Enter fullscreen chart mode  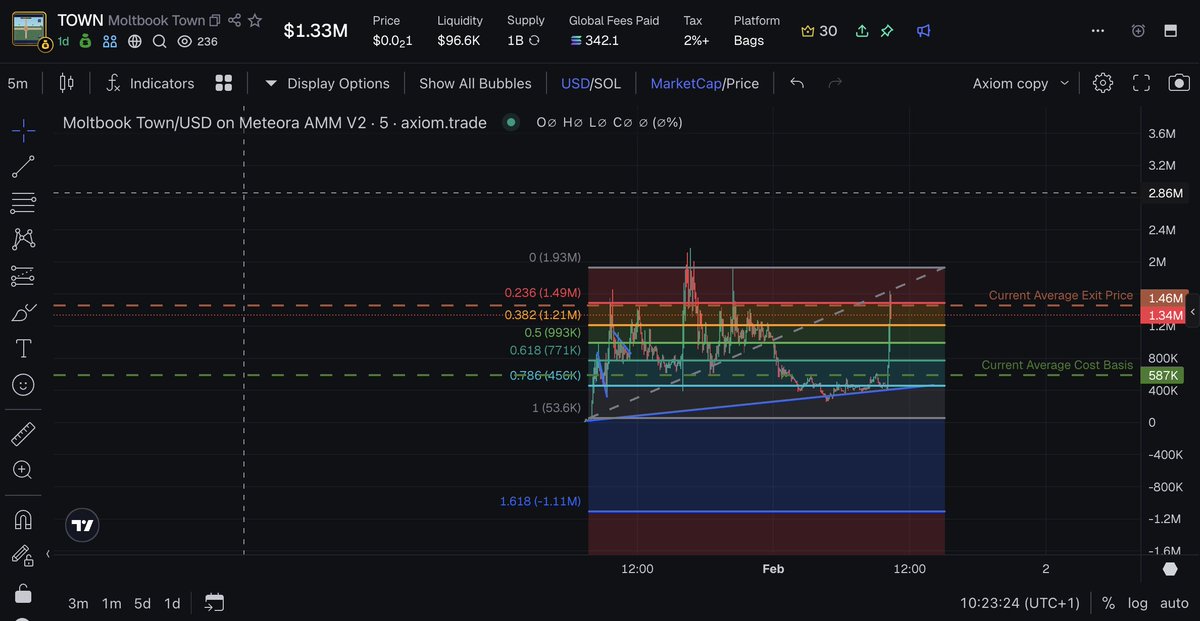[1142, 83]
